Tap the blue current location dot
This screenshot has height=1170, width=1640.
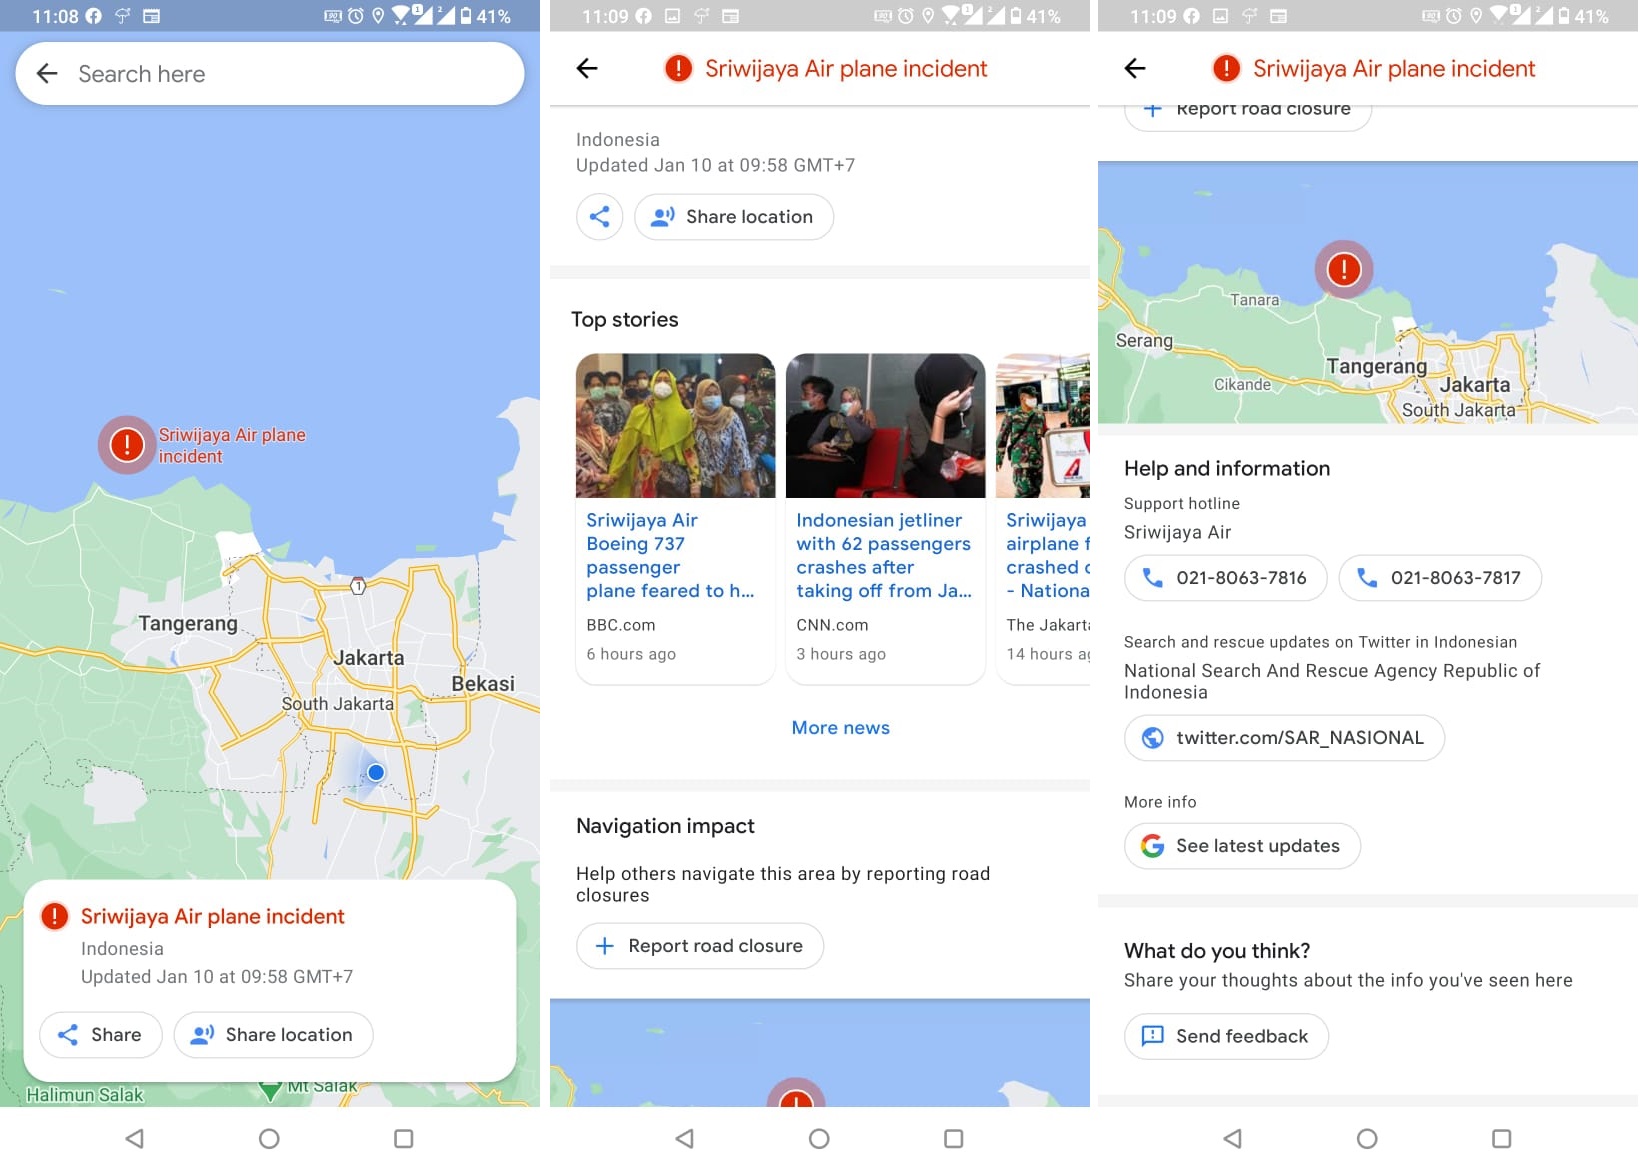pos(376,772)
